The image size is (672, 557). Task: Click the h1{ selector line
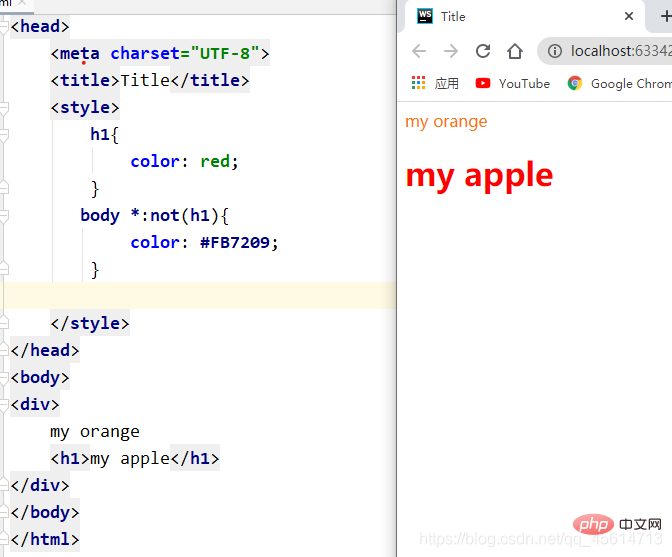(105, 135)
